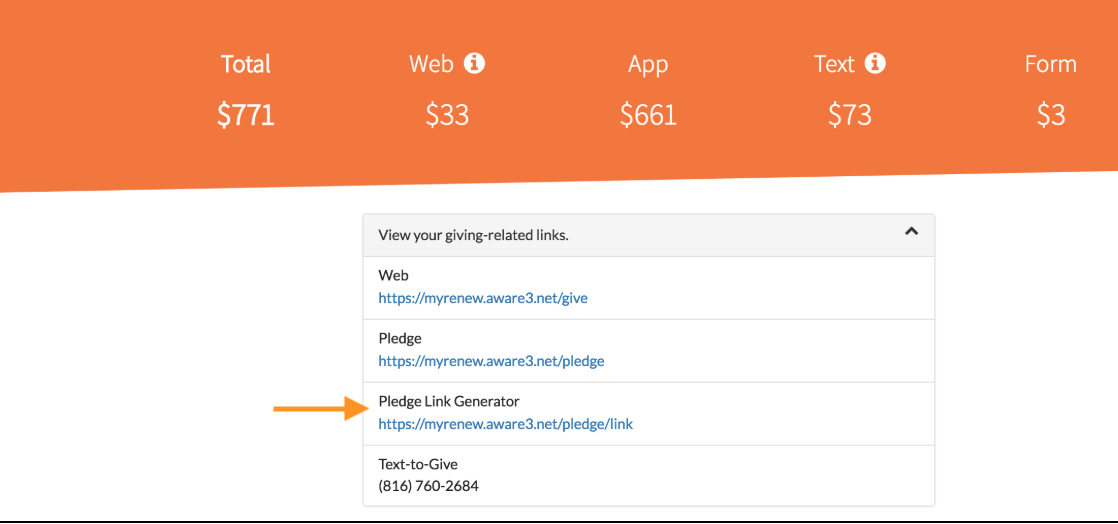Open the myrenew.aware3.net/pledge link
This screenshot has width=1118, height=524.
[x=491, y=361]
